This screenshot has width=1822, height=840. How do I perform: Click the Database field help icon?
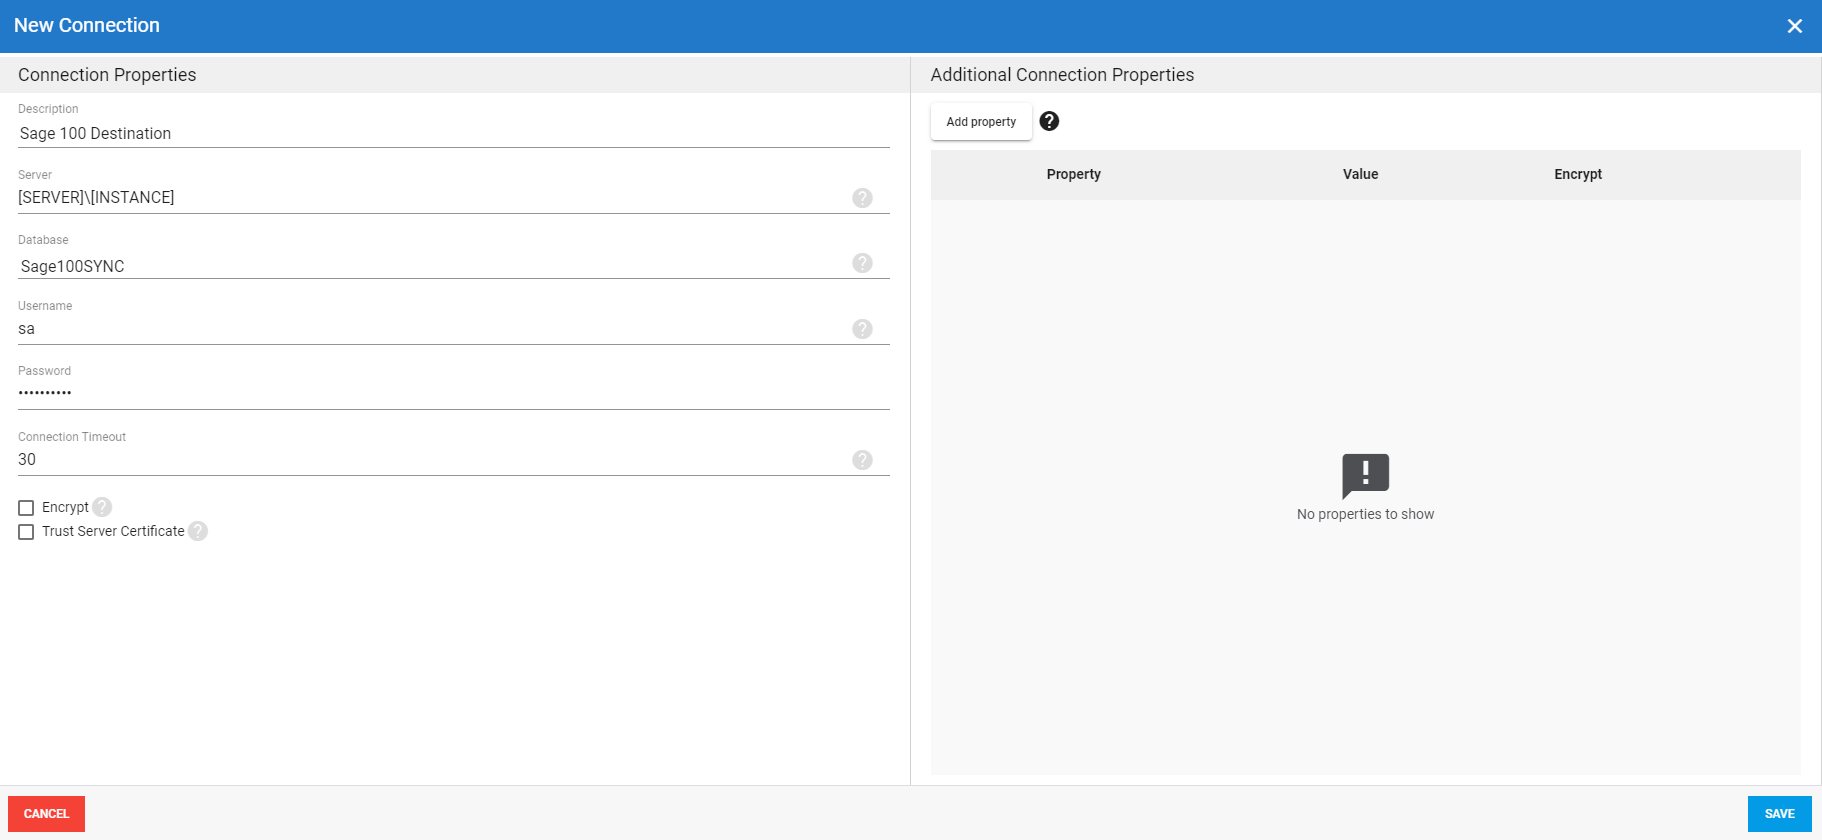pos(862,263)
